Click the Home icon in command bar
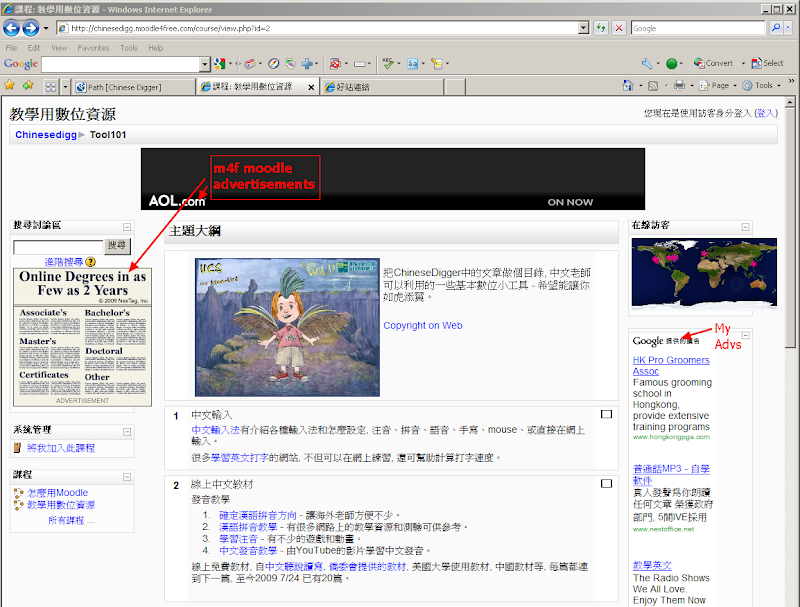The width and height of the screenshot is (800, 607). pos(628,85)
